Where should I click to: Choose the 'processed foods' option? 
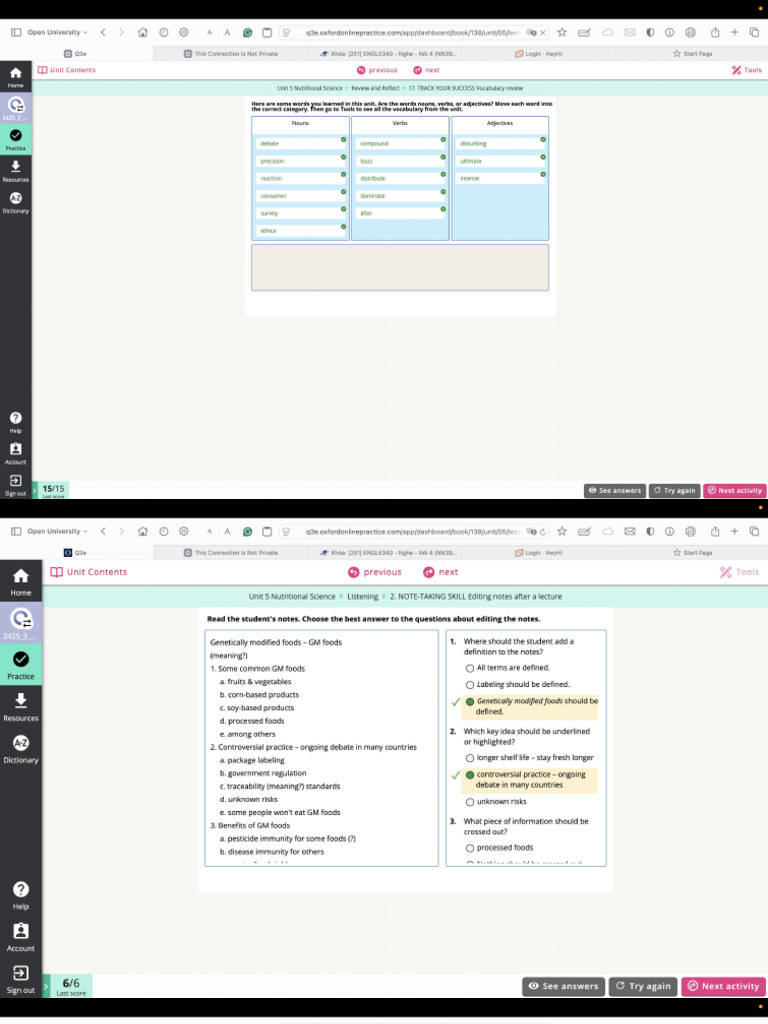tap(500, 847)
